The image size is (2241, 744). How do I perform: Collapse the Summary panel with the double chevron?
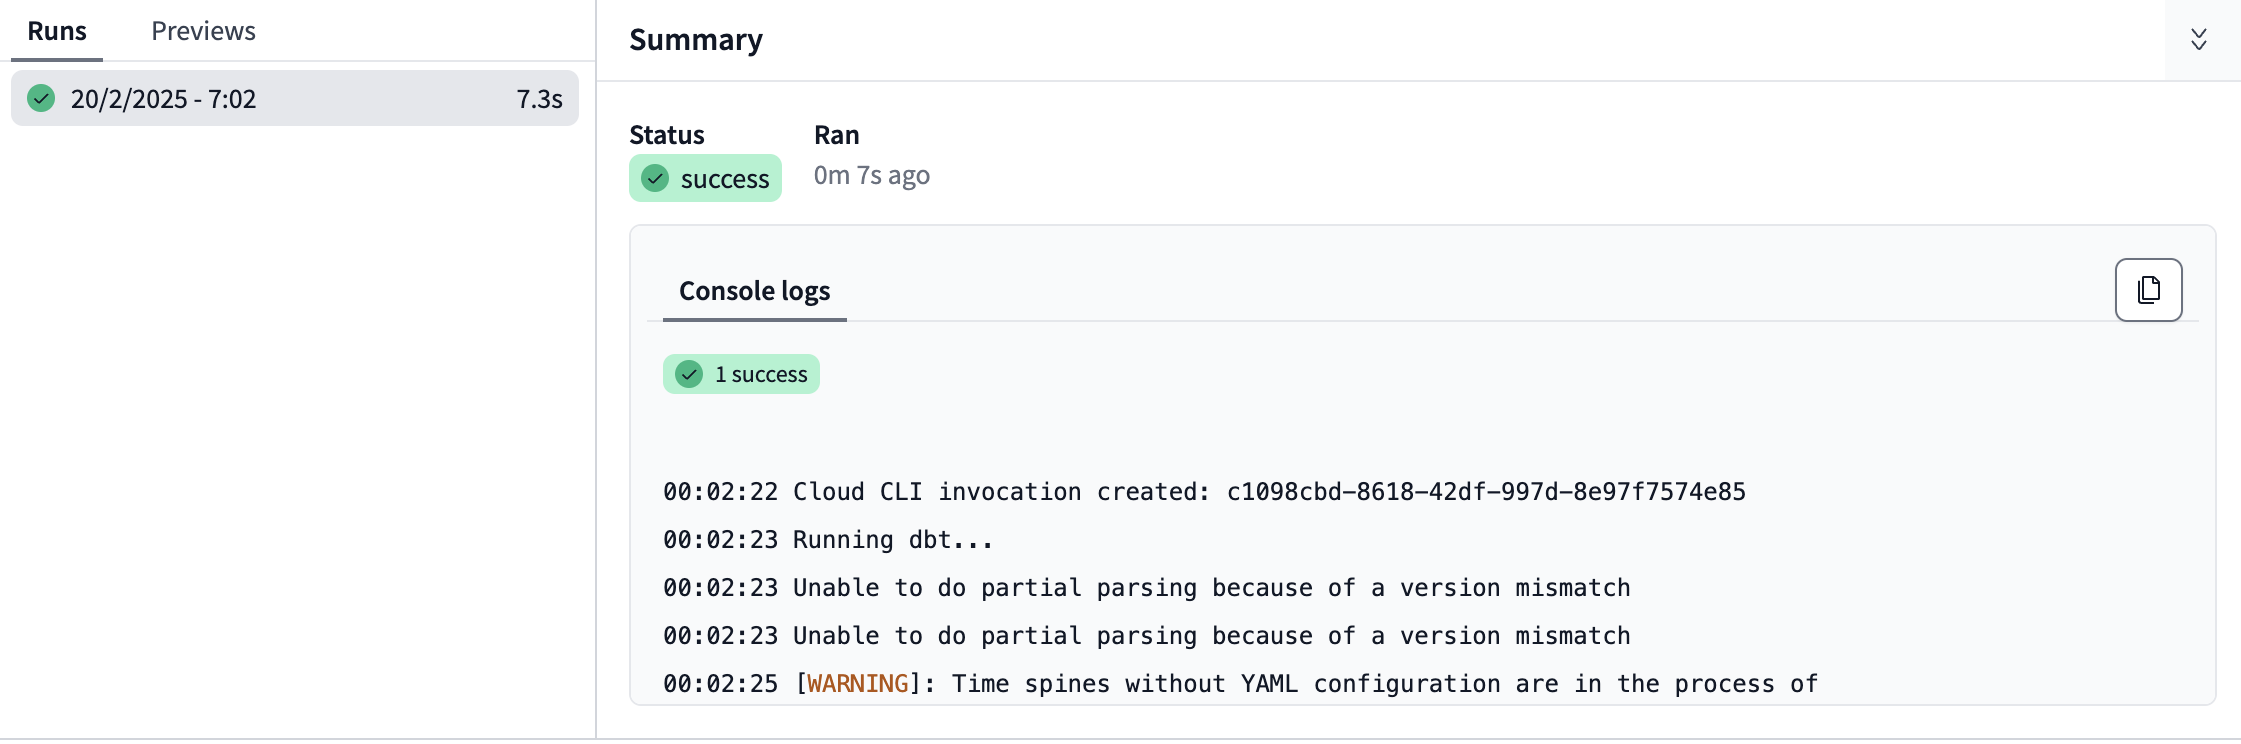[2198, 40]
